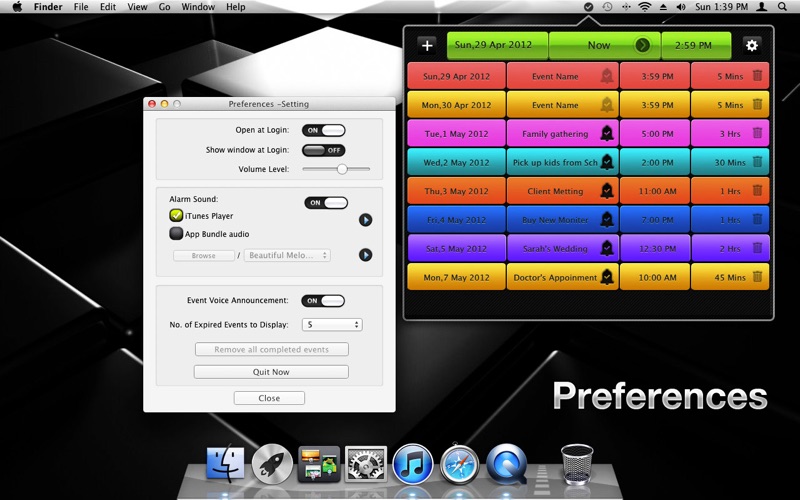Open the File menu
The width and height of the screenshot is (800, 500).
tap(81, 7)
